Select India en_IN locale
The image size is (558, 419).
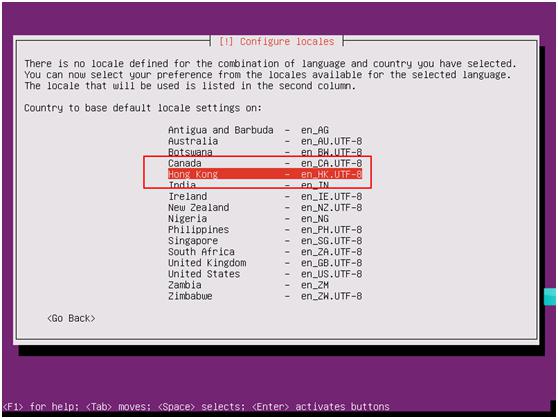point(265,185)
